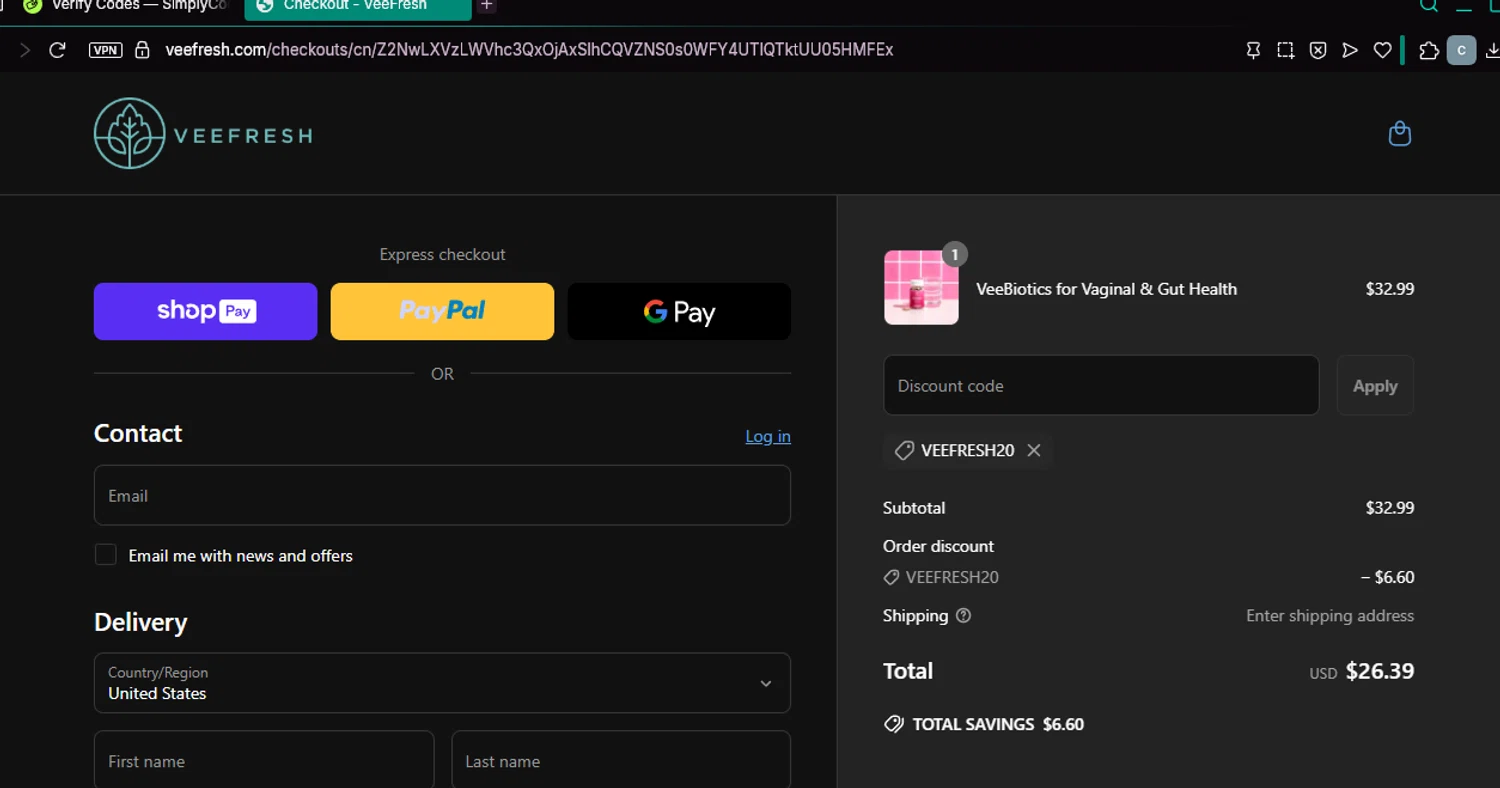
Task: Click the browser address bar URL
Action: pyautogui.click(x=529, y=50)
